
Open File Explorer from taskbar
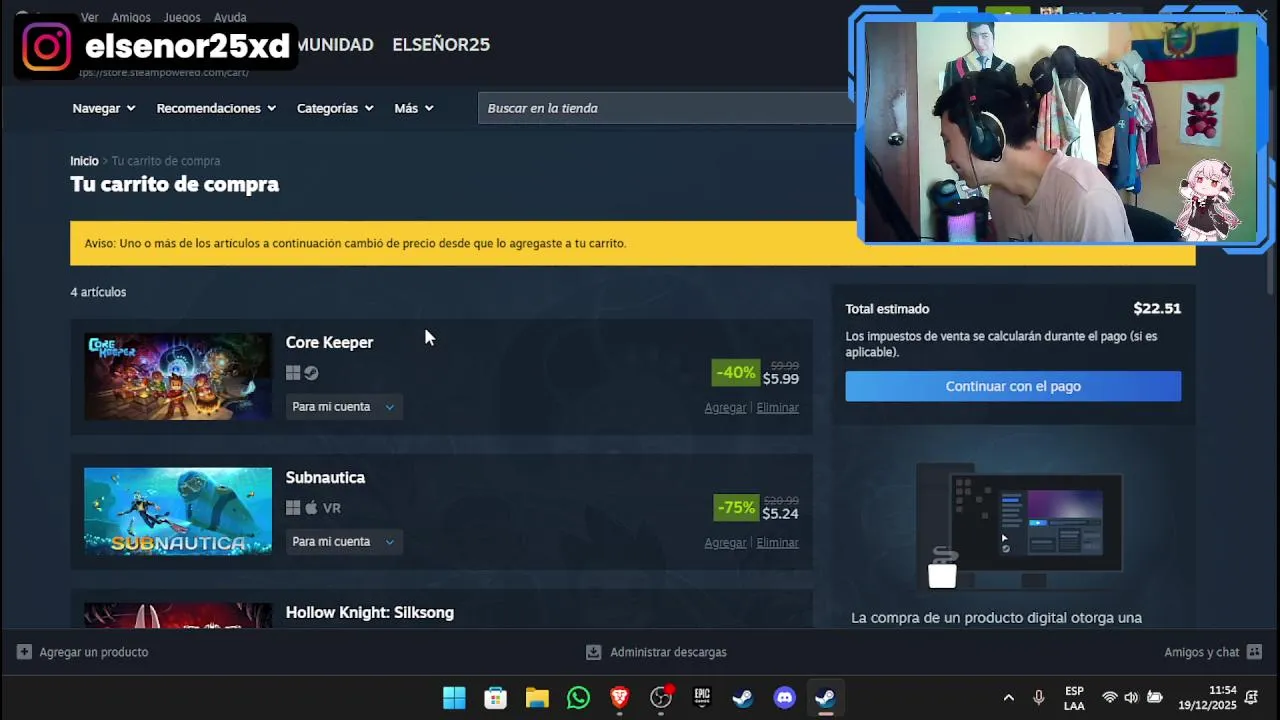tap(537, 698)
